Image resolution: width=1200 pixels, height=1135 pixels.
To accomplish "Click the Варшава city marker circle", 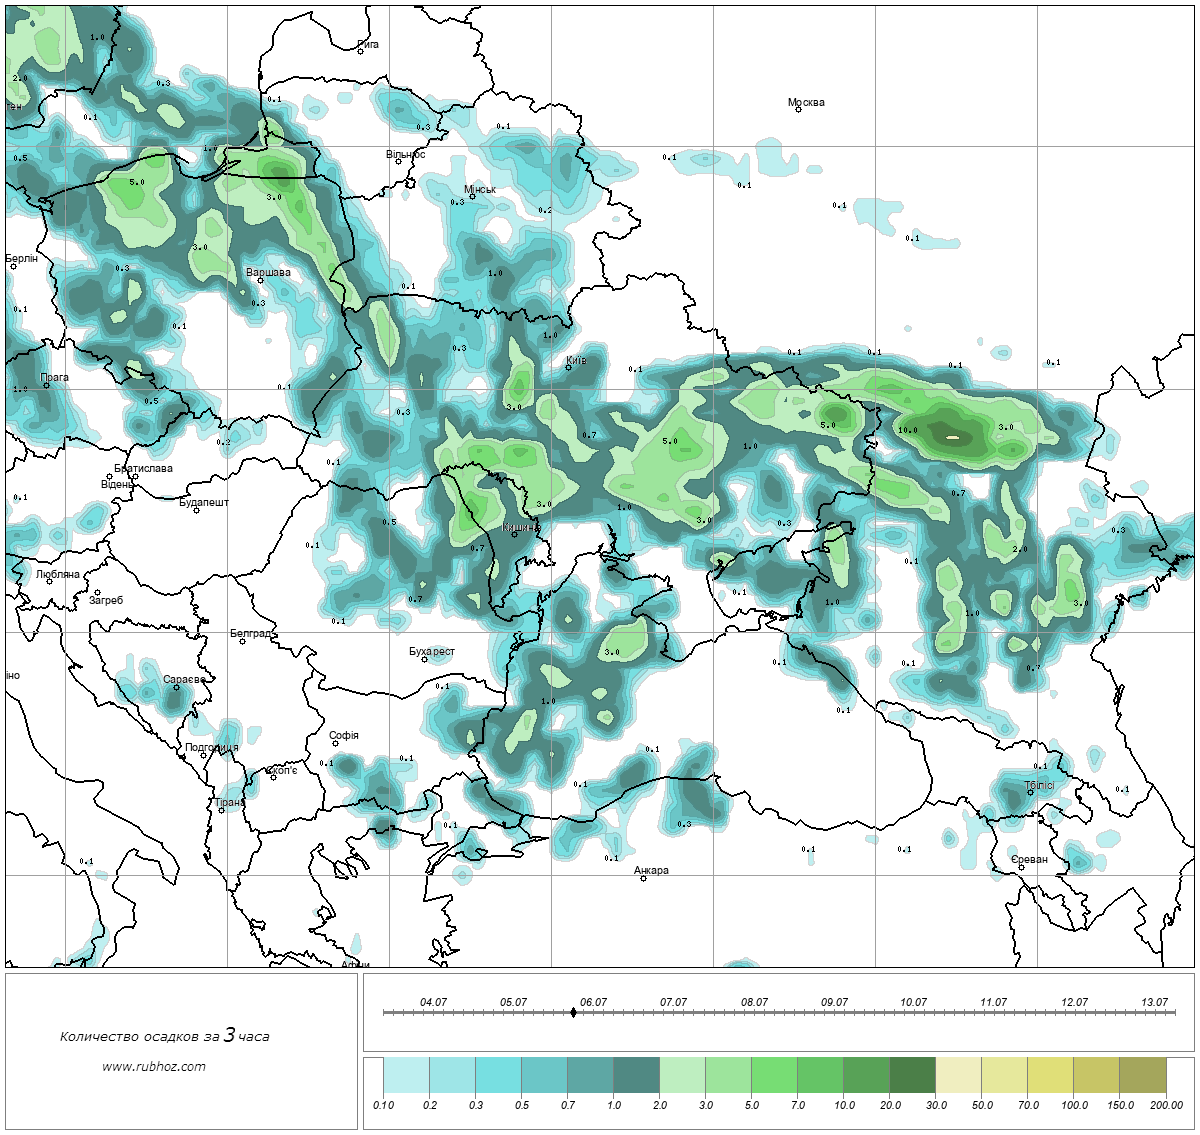I will (260, 280).
